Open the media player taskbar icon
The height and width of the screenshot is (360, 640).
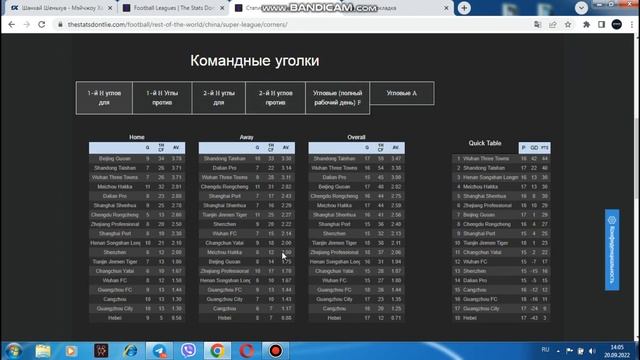click(x=71, y=351)
